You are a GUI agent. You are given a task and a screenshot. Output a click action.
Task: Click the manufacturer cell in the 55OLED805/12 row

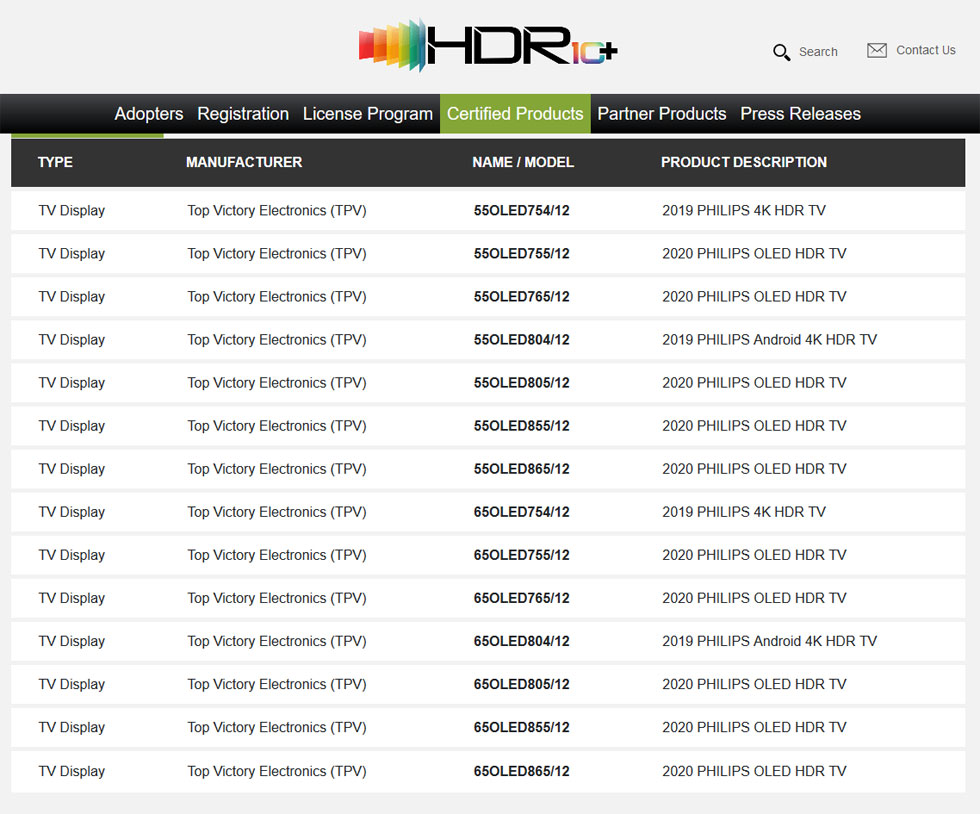coord(277,383)
